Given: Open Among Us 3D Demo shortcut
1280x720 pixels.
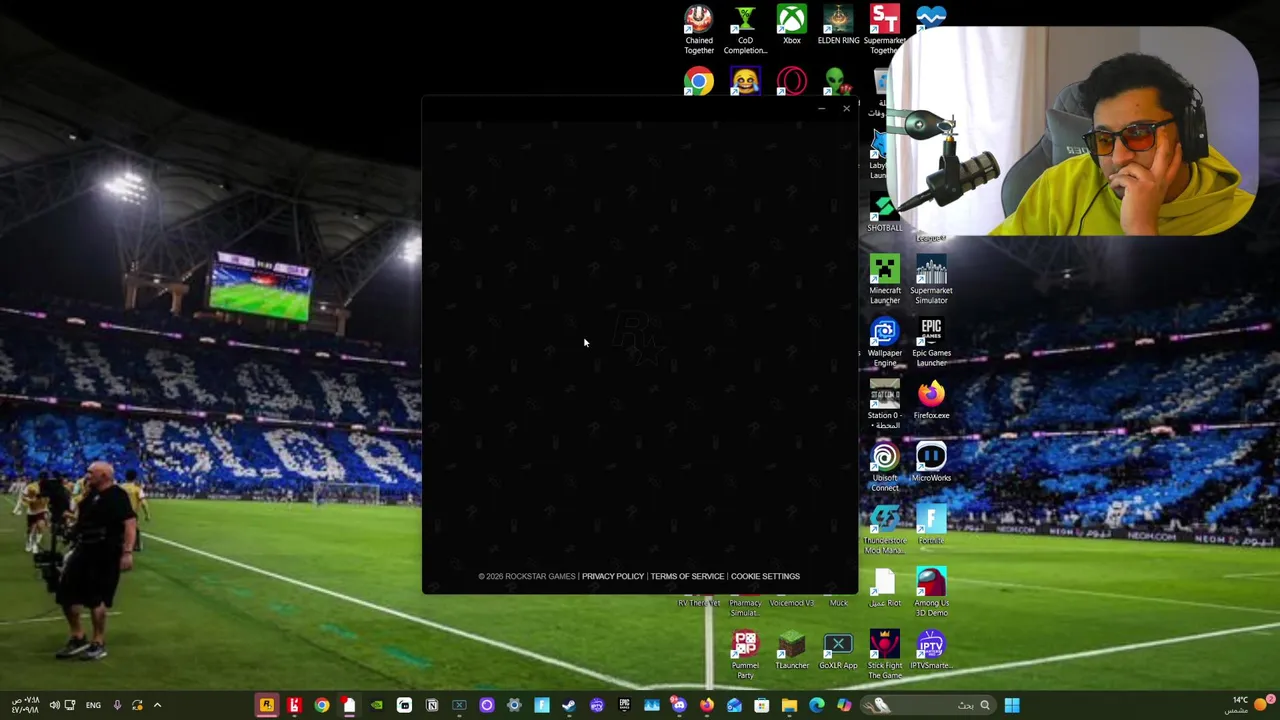Looking at the screenshot, I should (931, 592).
